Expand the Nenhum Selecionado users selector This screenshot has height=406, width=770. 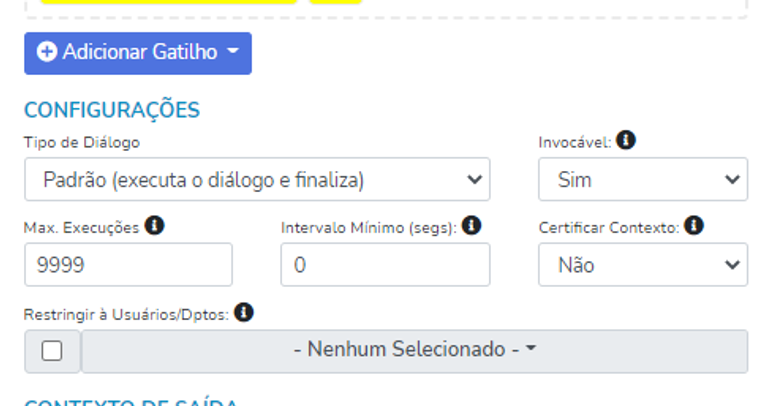pos(414,351)
